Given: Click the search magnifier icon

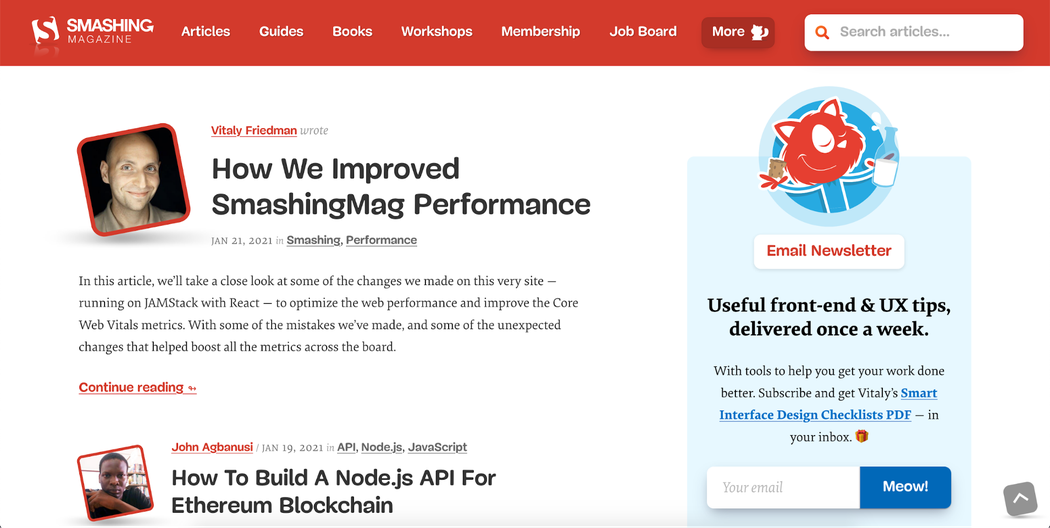Looking at the screenshot, I should pos(822,32).
